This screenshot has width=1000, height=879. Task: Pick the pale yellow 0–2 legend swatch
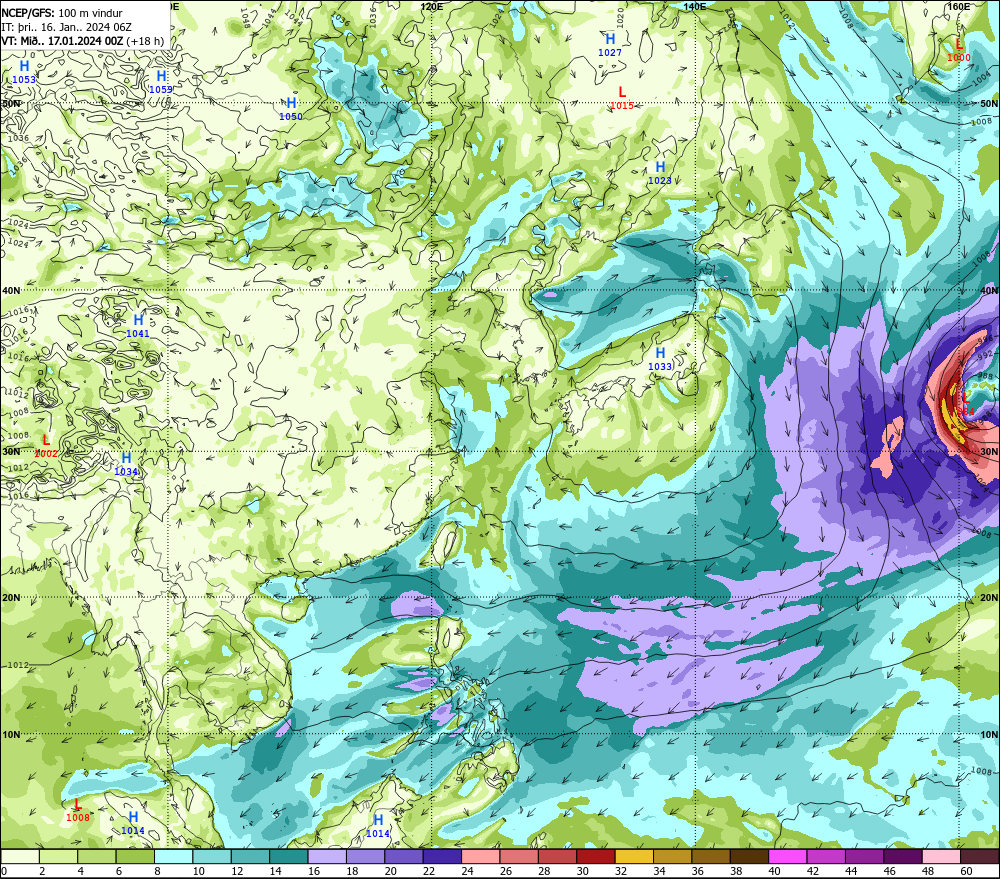(20, 856)
